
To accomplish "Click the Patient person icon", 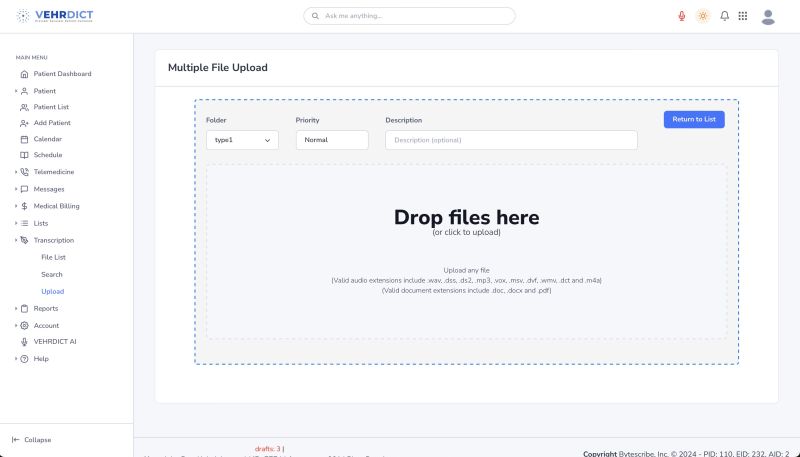I will coord(24,91).
